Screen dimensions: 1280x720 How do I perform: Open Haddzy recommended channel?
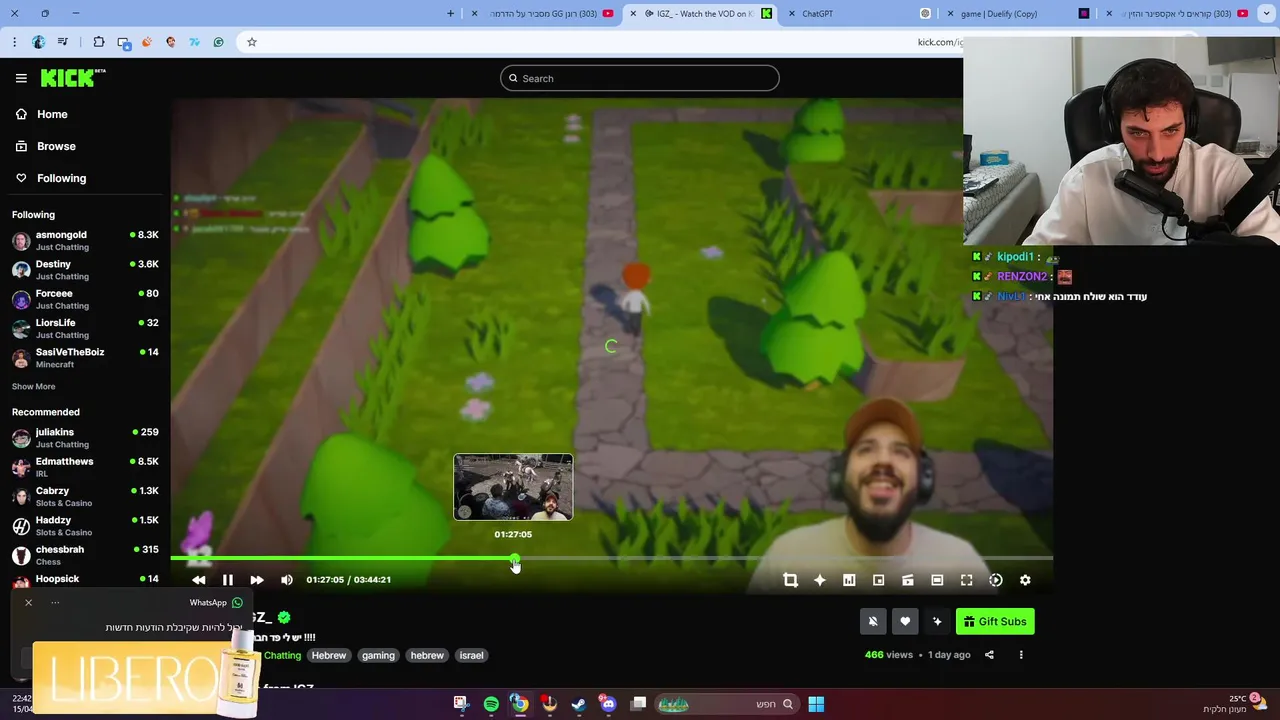(x=85, y=526)
